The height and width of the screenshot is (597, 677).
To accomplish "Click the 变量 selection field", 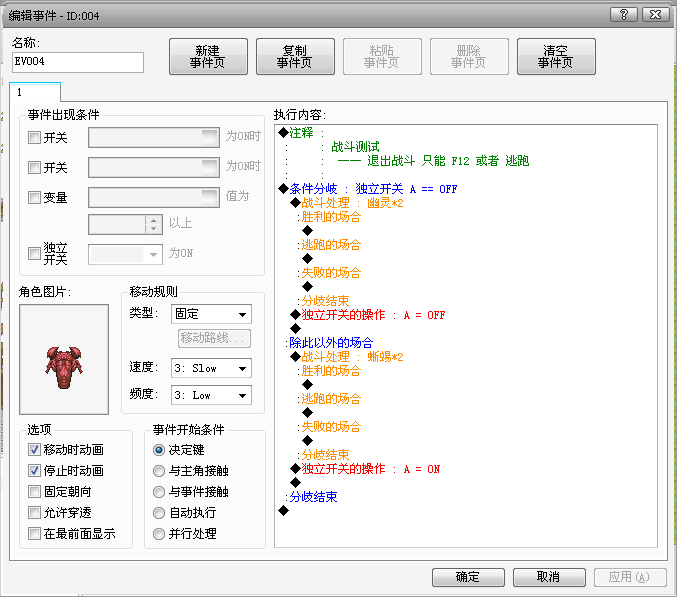I will [154, 198].
